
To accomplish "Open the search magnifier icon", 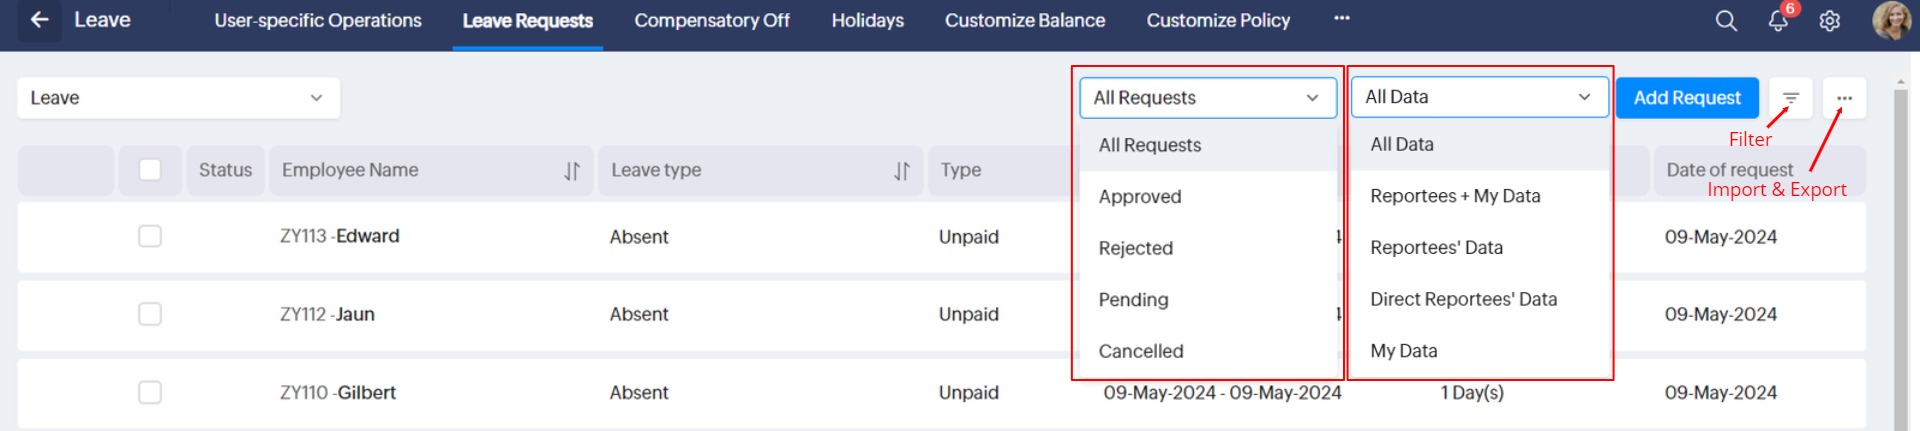I will coord(1726,21).
